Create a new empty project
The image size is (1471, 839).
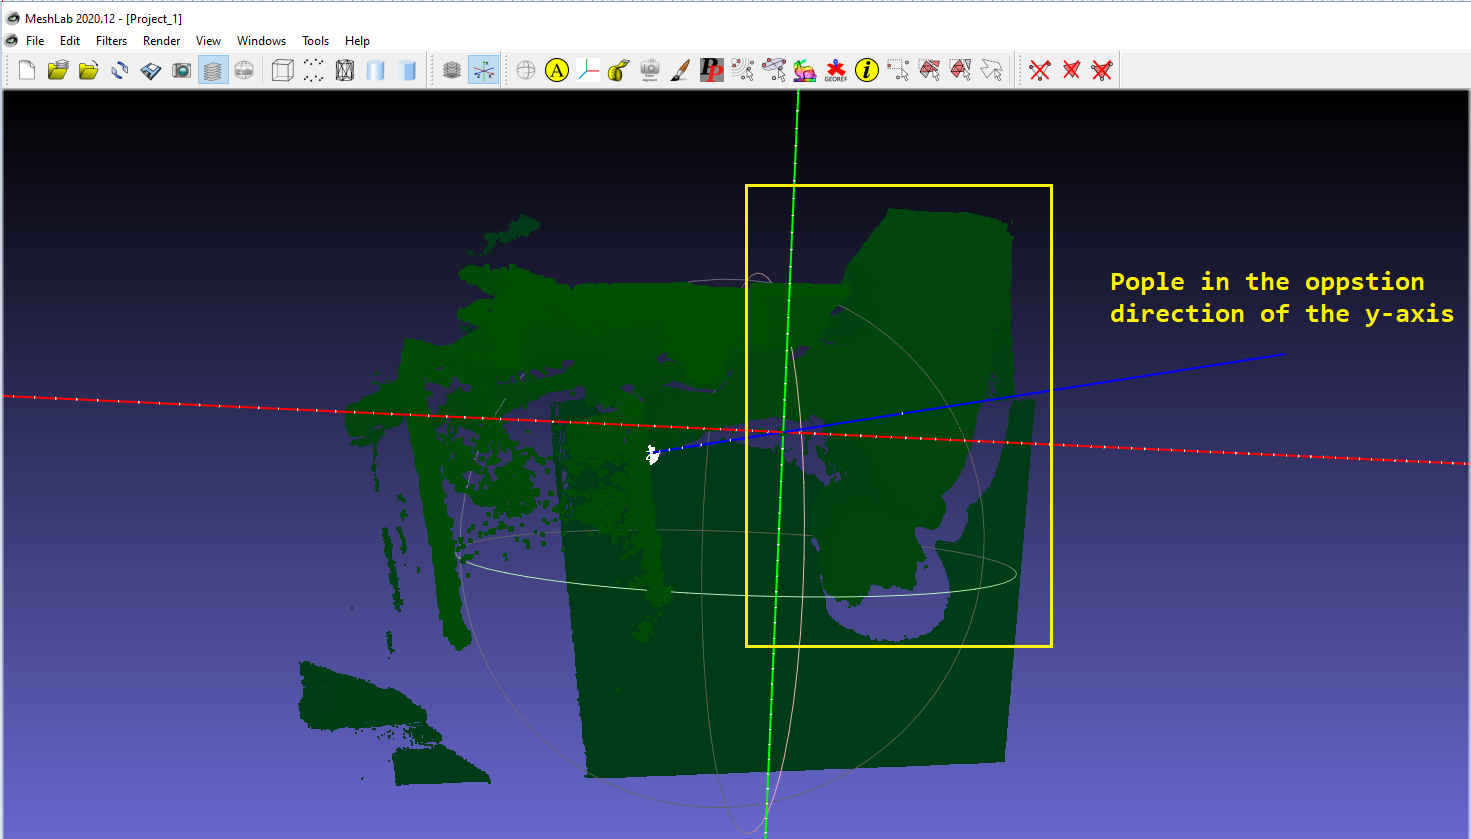coord(26,69)
